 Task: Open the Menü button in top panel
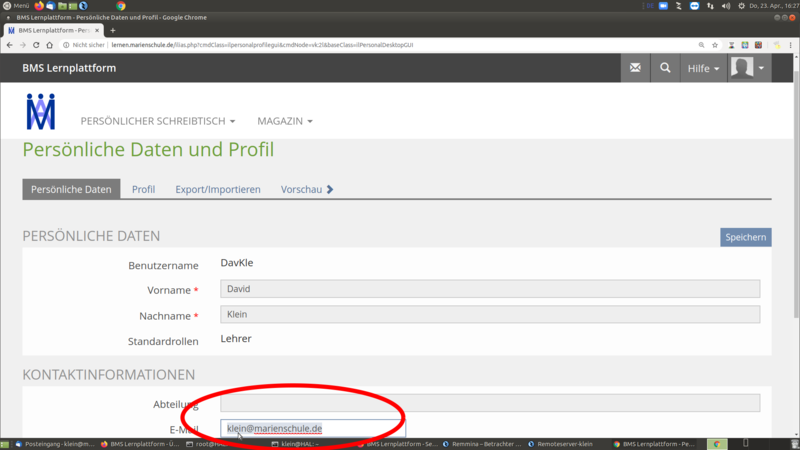(x=15, y=6)
